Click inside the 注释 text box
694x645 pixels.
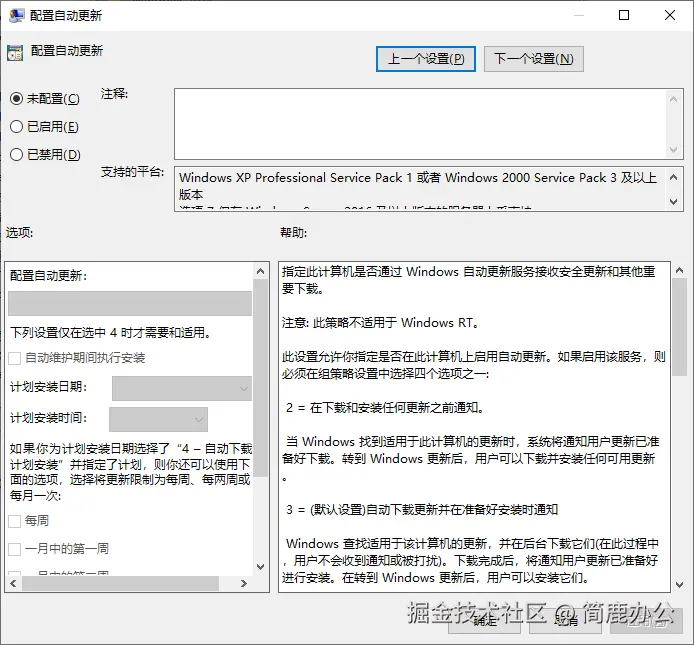(420, 124)
